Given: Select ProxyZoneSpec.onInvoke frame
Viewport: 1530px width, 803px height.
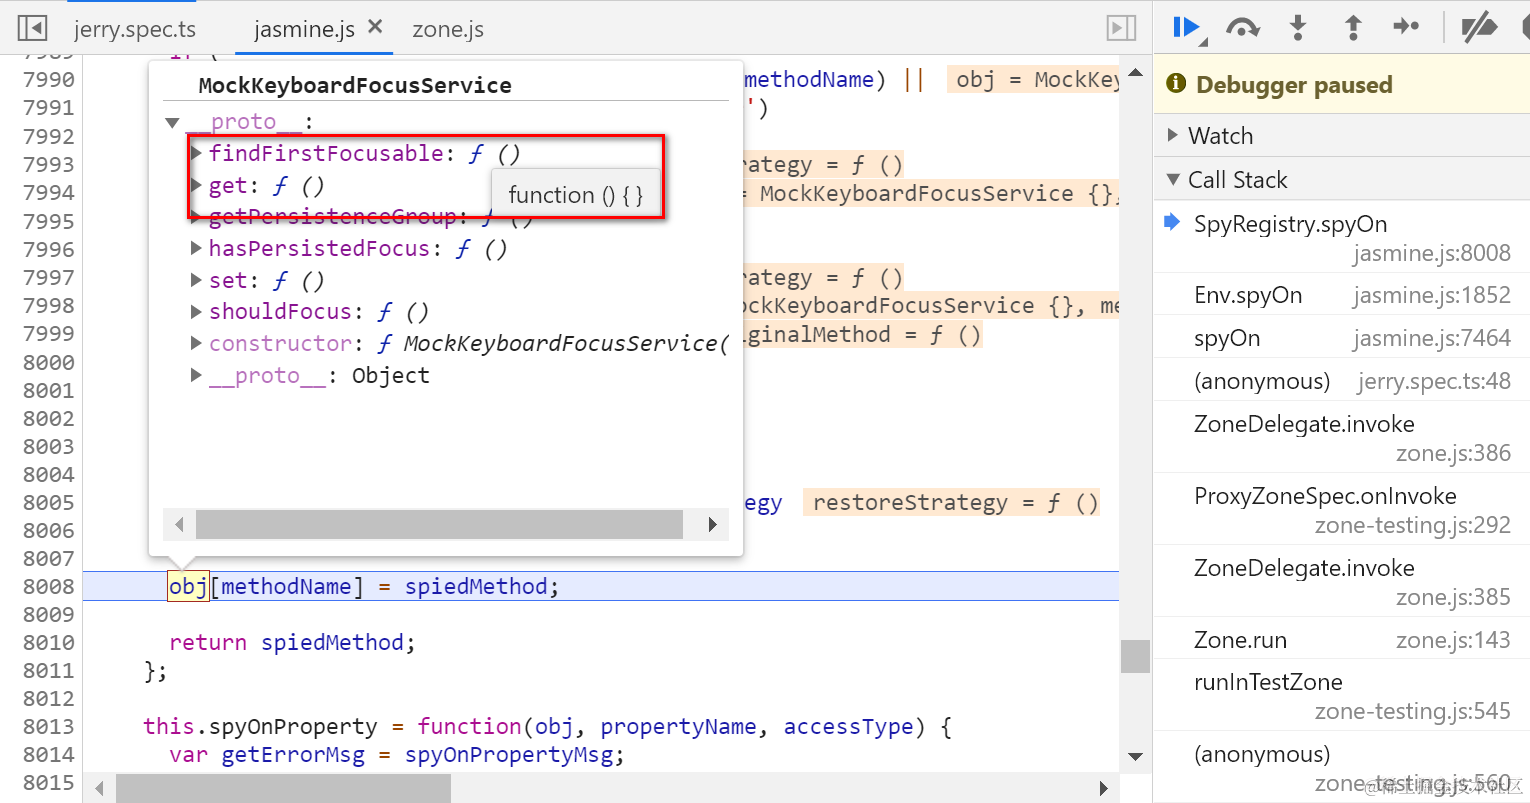Looking at the screenshot, I should [x=1342, y=510].
